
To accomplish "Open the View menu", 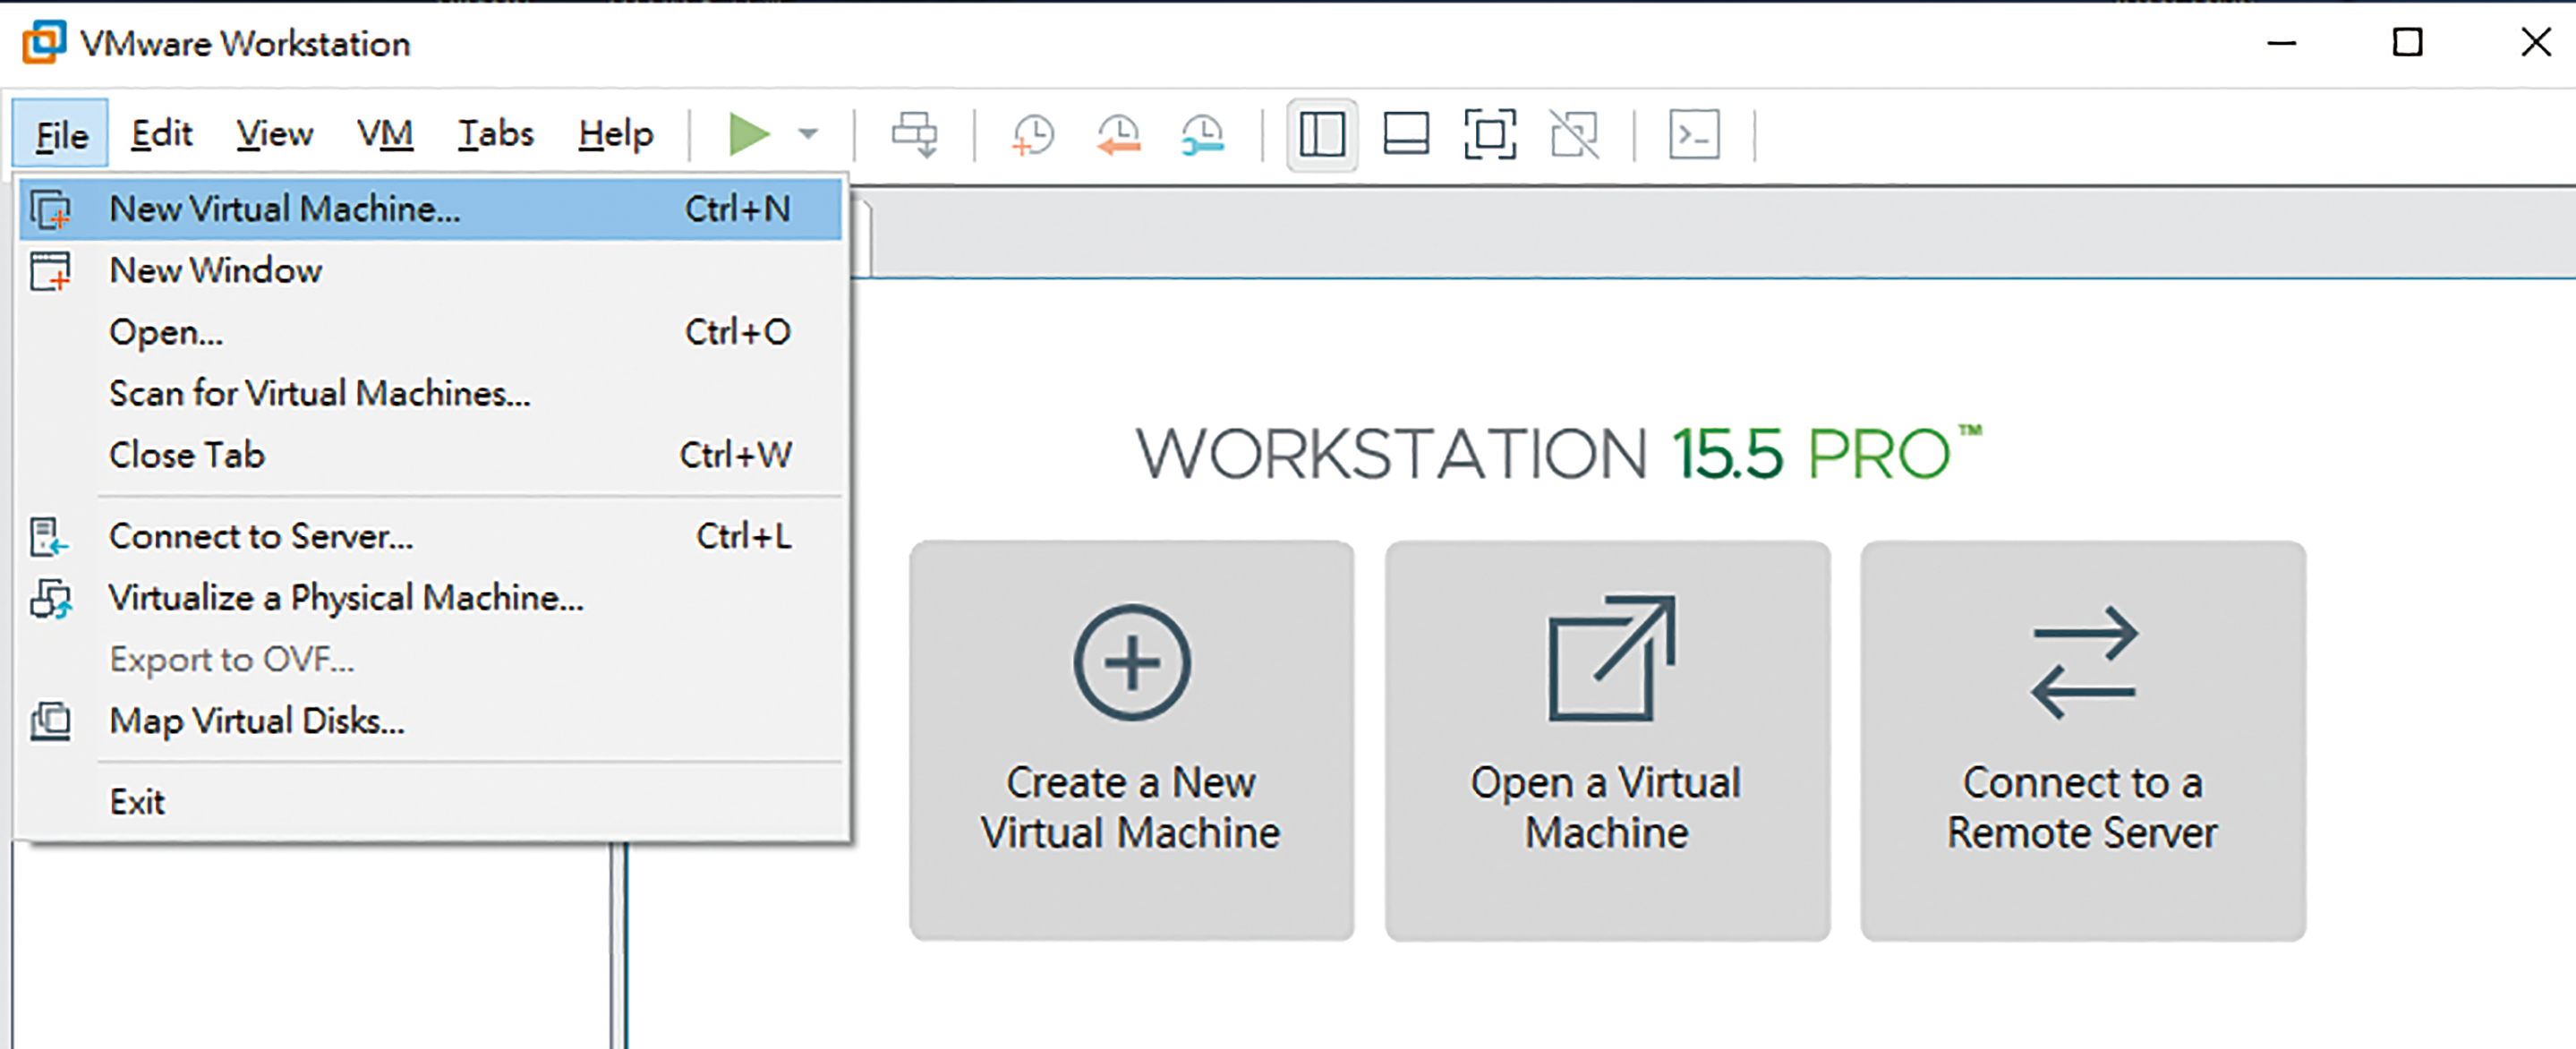I will [x=275, y=134].
